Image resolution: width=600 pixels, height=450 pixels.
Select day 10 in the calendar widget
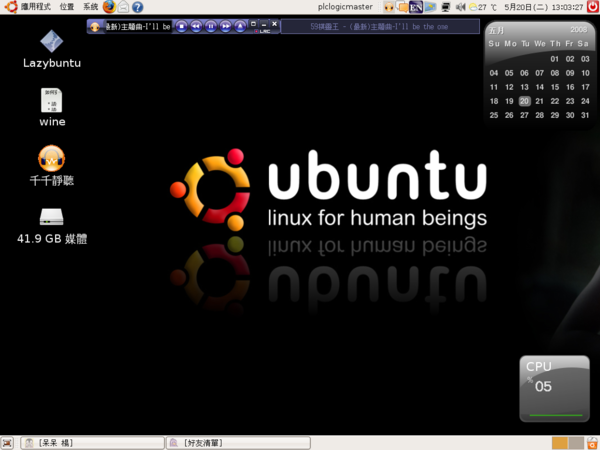point(585,73)
